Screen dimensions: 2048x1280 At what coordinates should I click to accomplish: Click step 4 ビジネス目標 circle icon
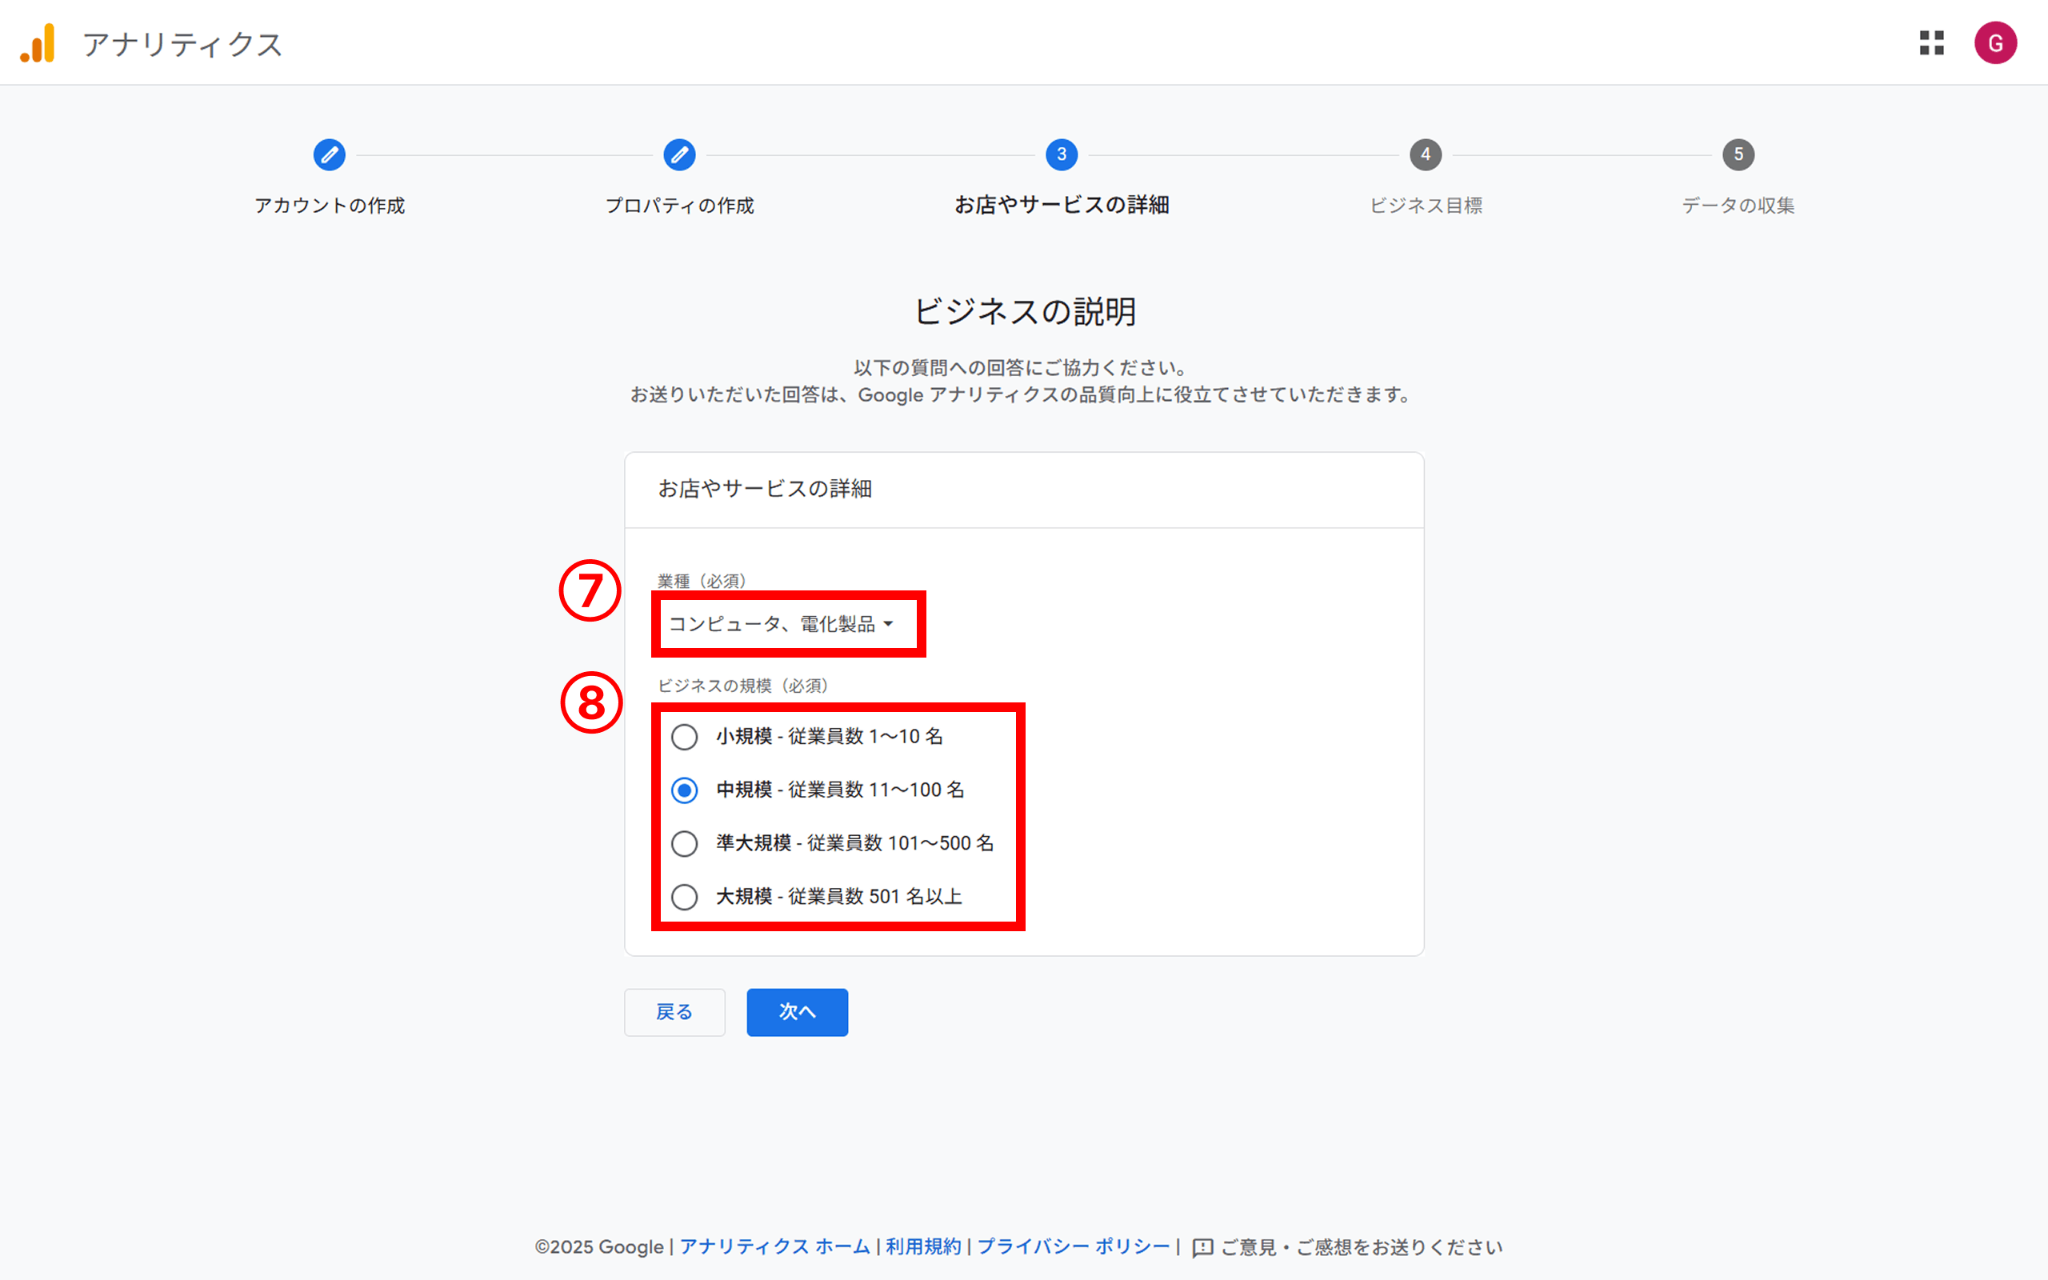(1425, 155)
